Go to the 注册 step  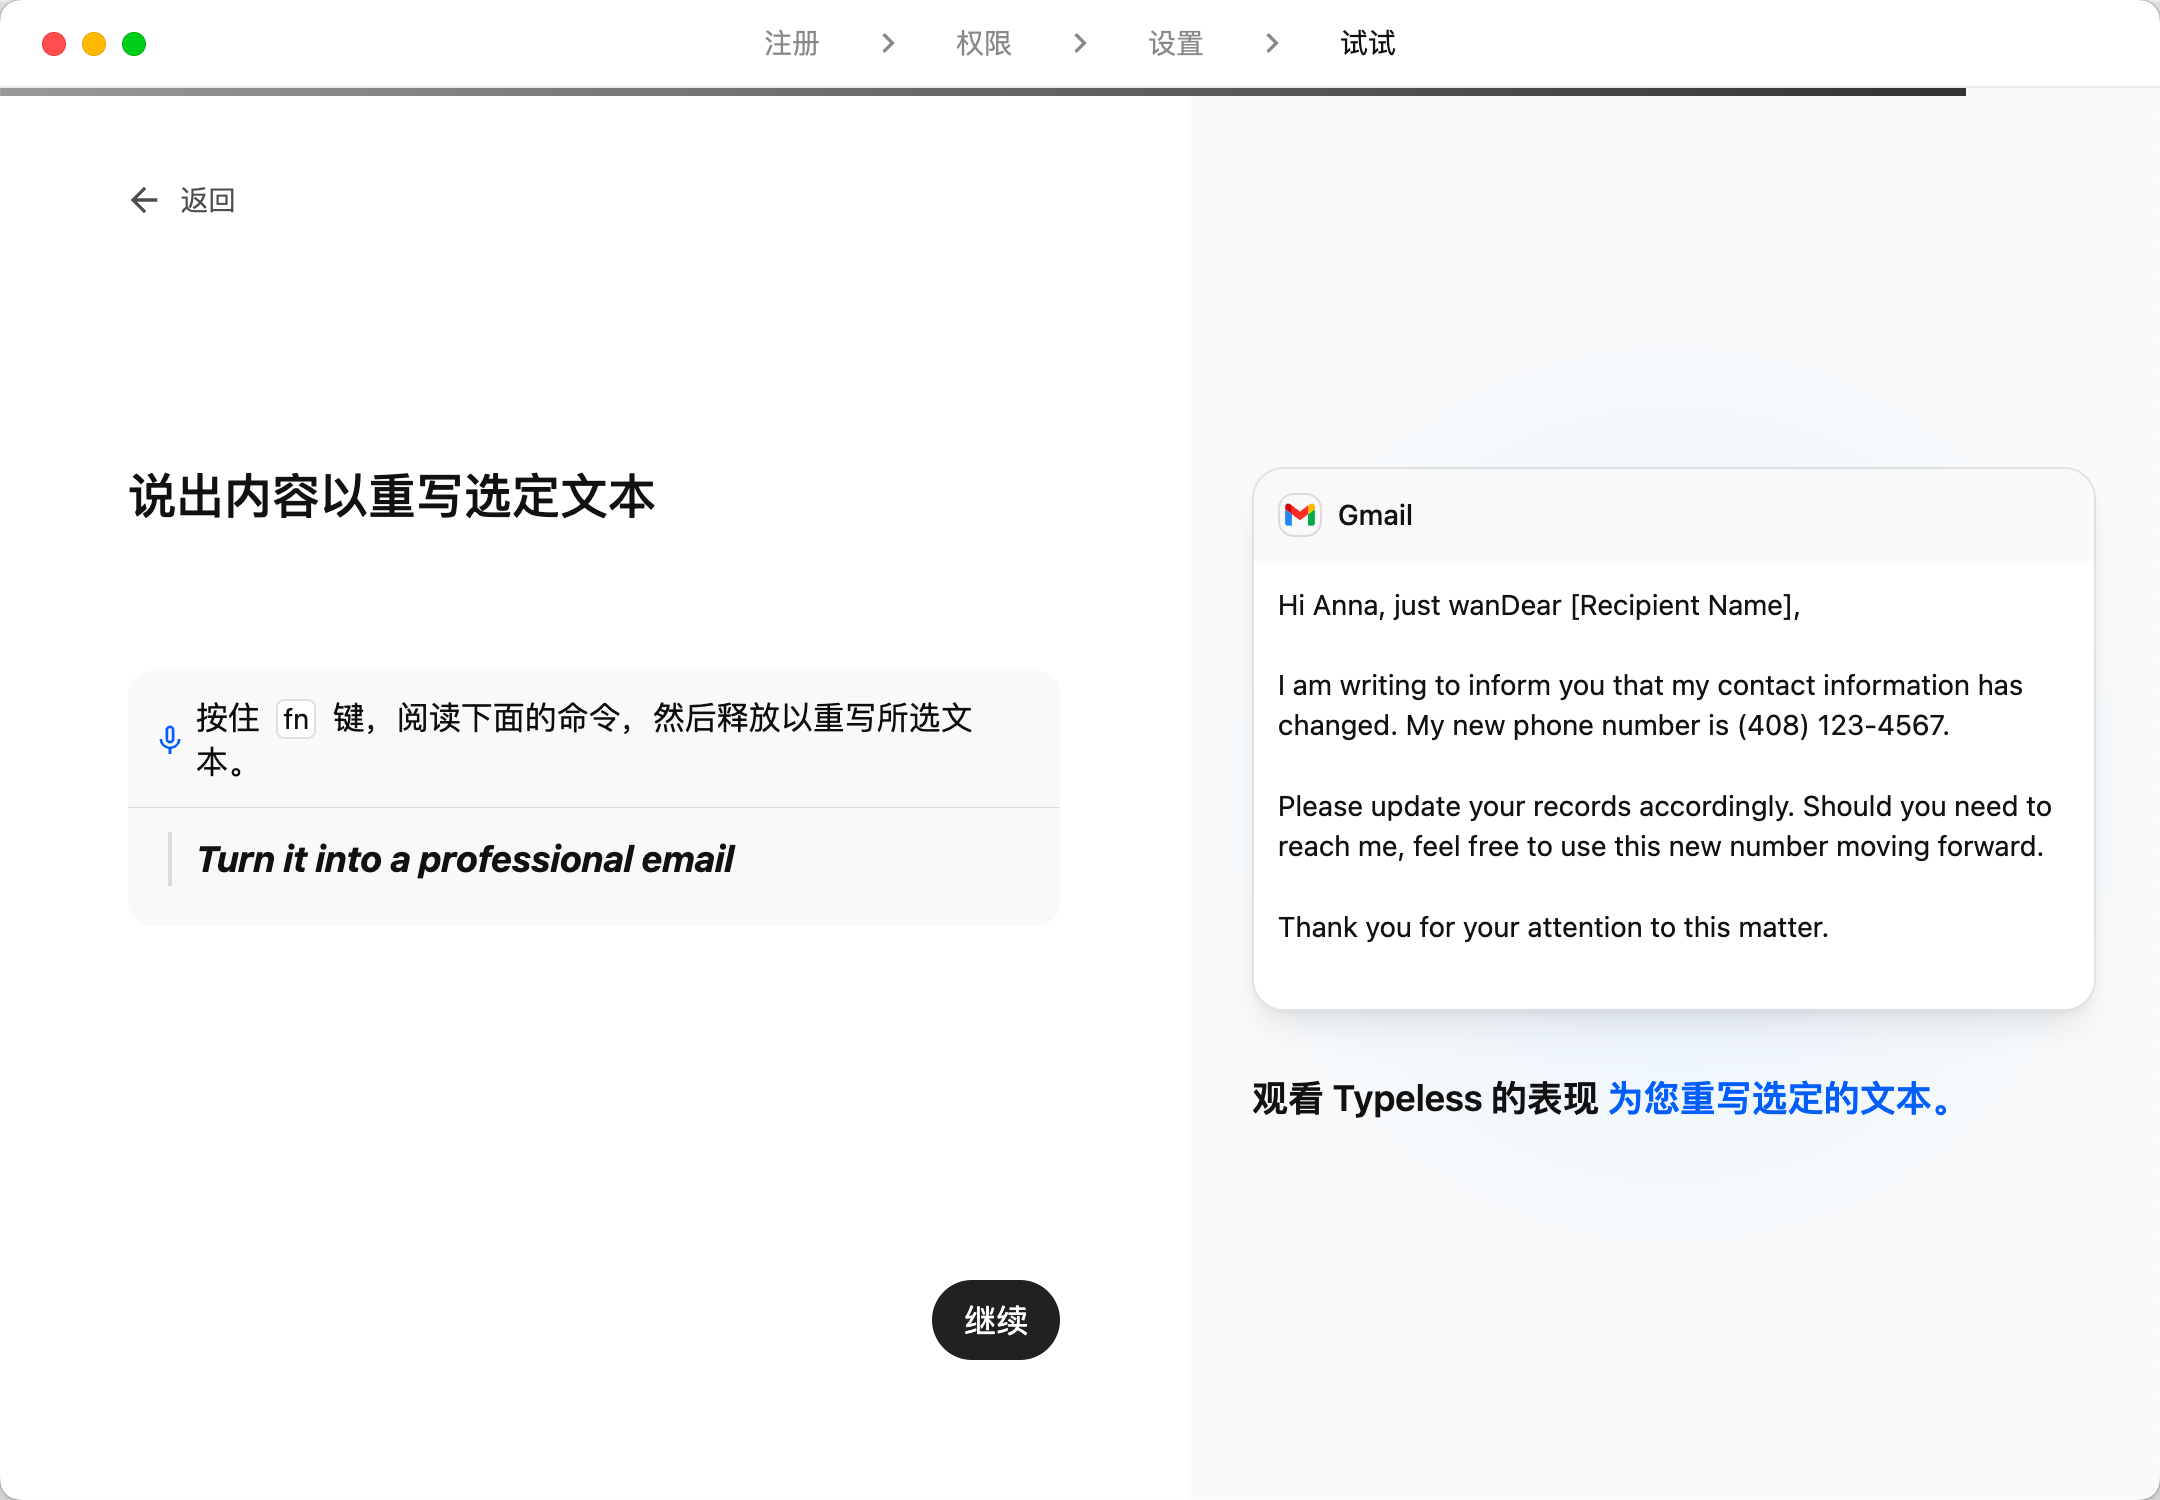click(x=791, y=43)
